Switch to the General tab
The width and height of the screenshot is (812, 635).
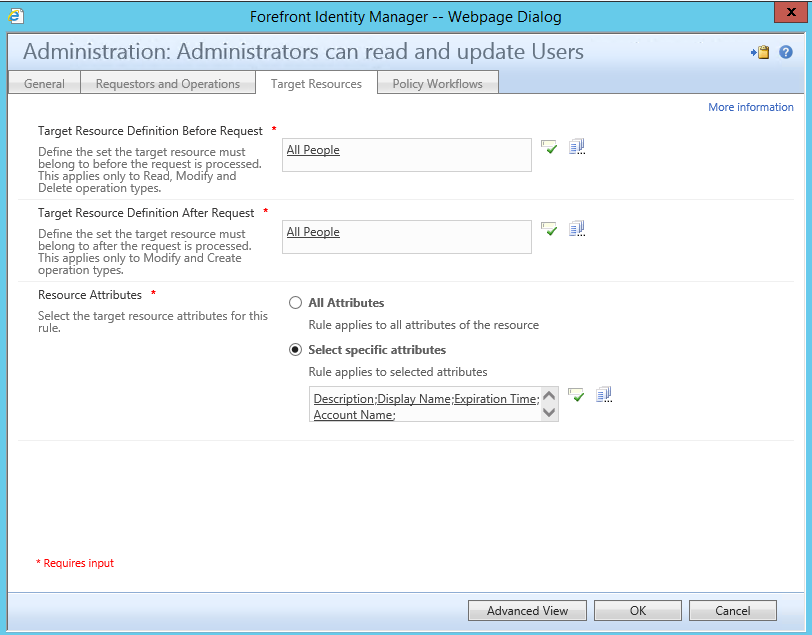pyautogui.click(x=45, y=83)
